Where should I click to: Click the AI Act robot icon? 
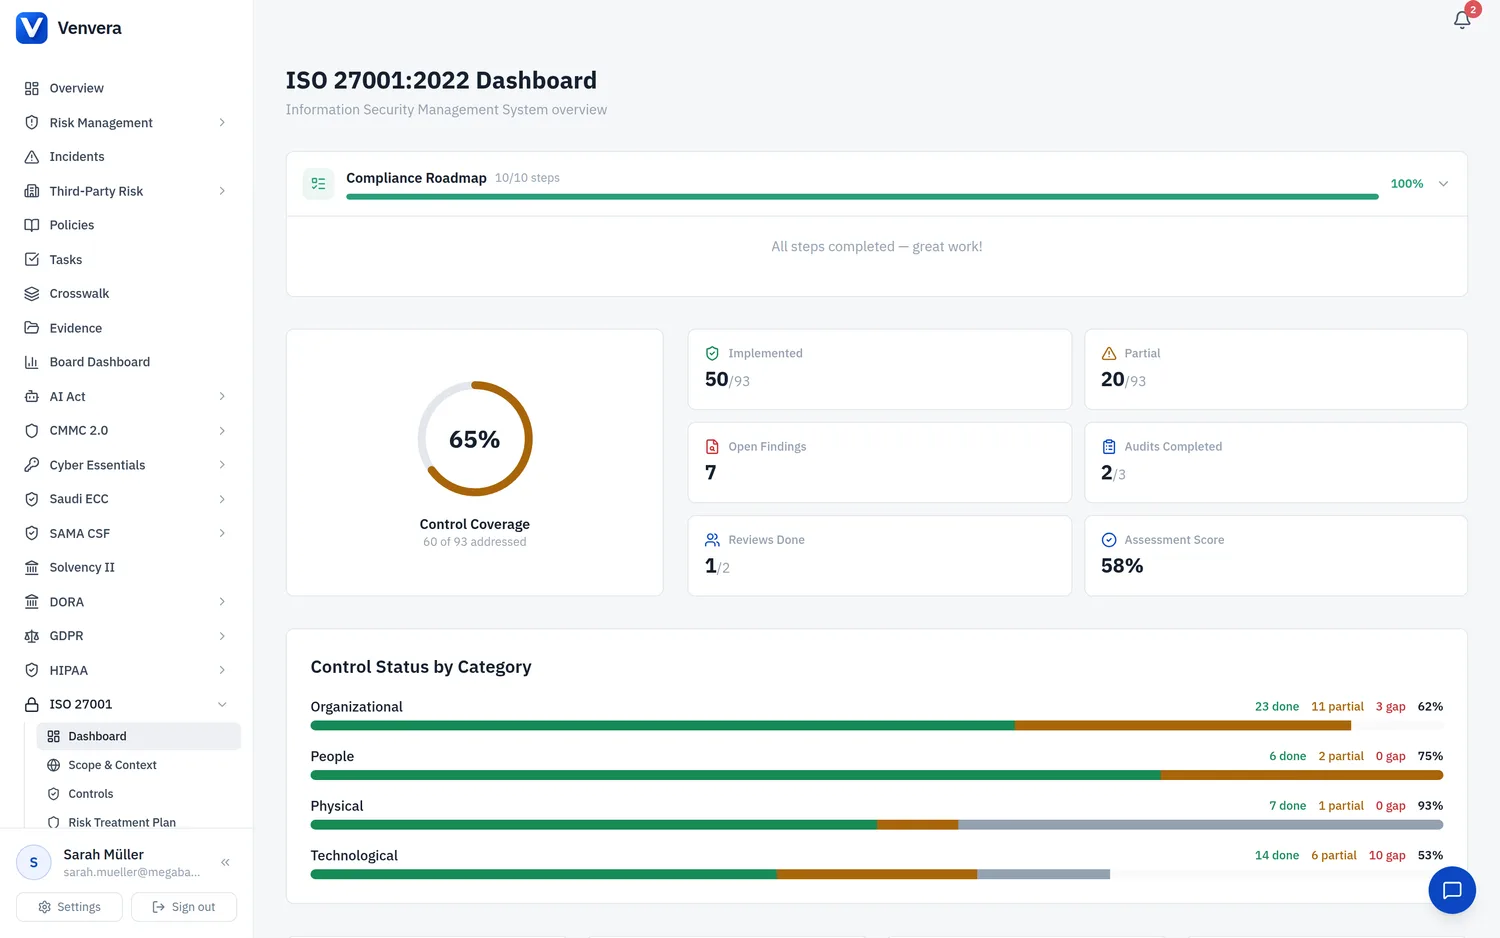pos(32,396)
